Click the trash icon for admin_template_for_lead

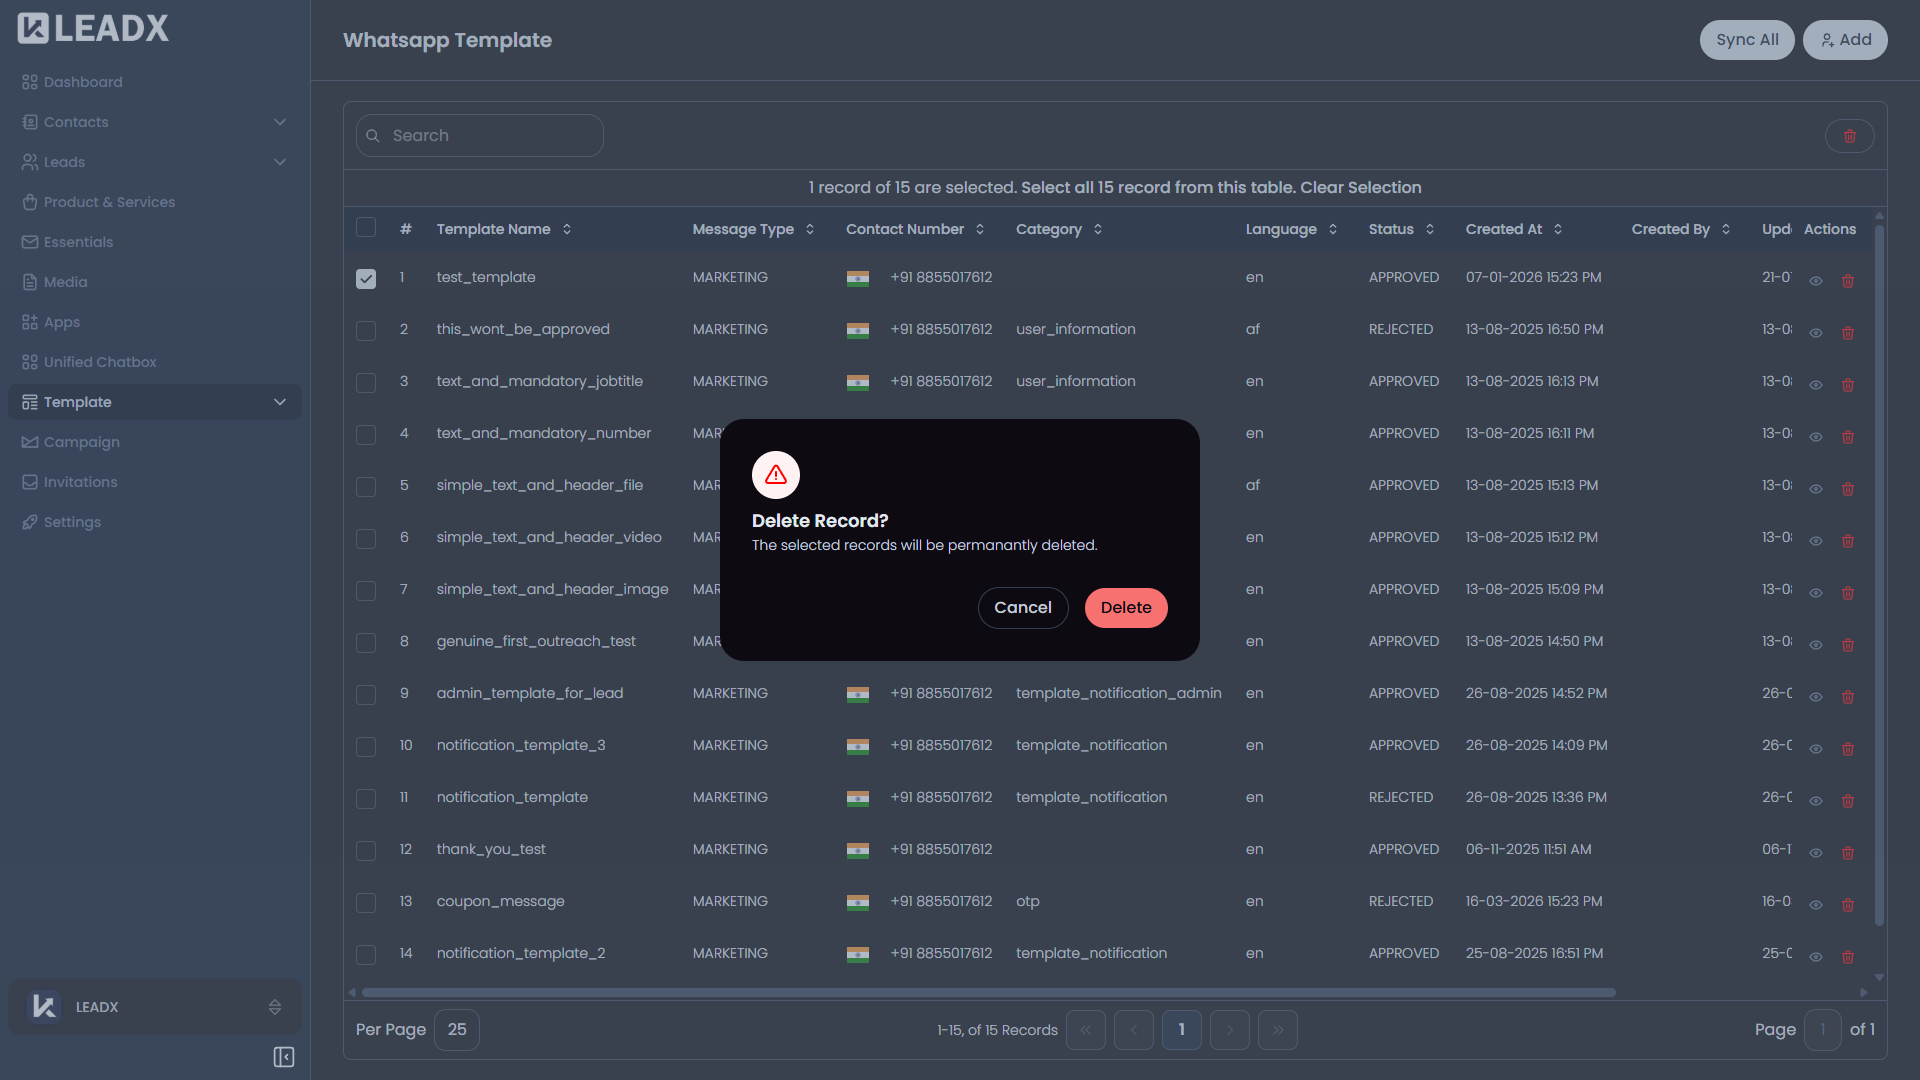point(1848,697)
